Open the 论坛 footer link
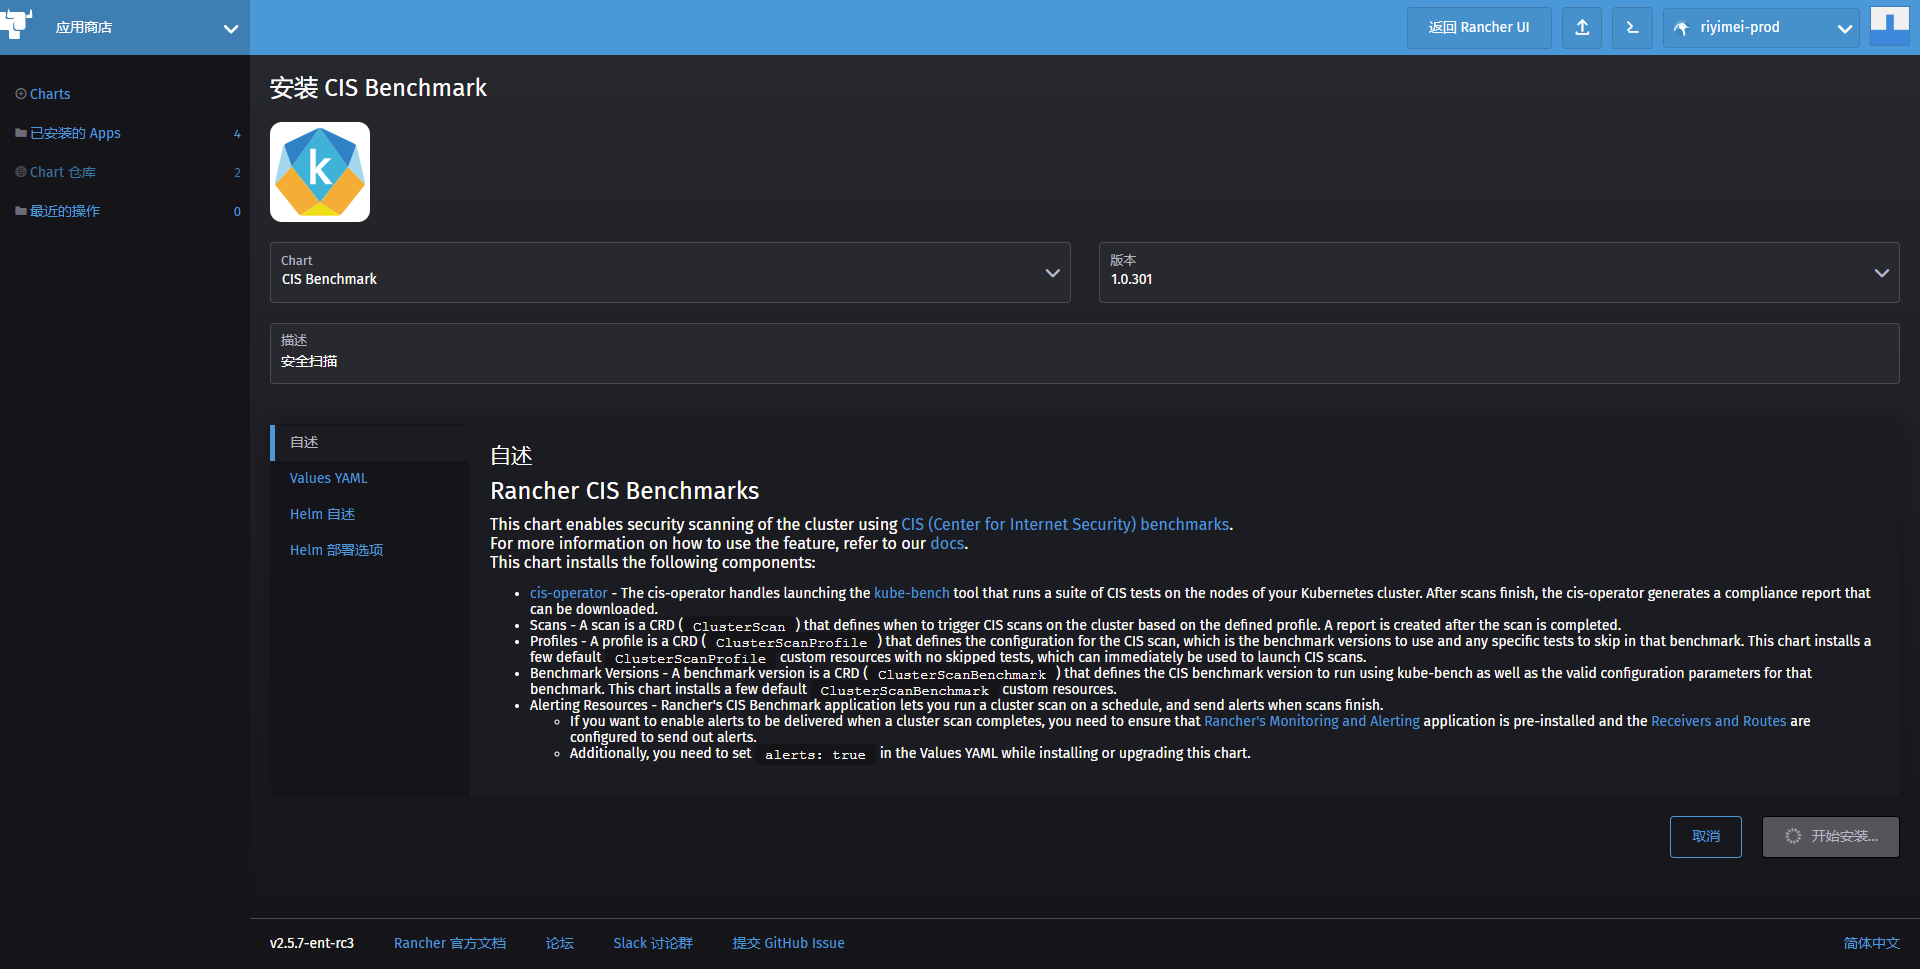Screen dimensions: 1920x969 pyautogui.click(x=560, y=943)
